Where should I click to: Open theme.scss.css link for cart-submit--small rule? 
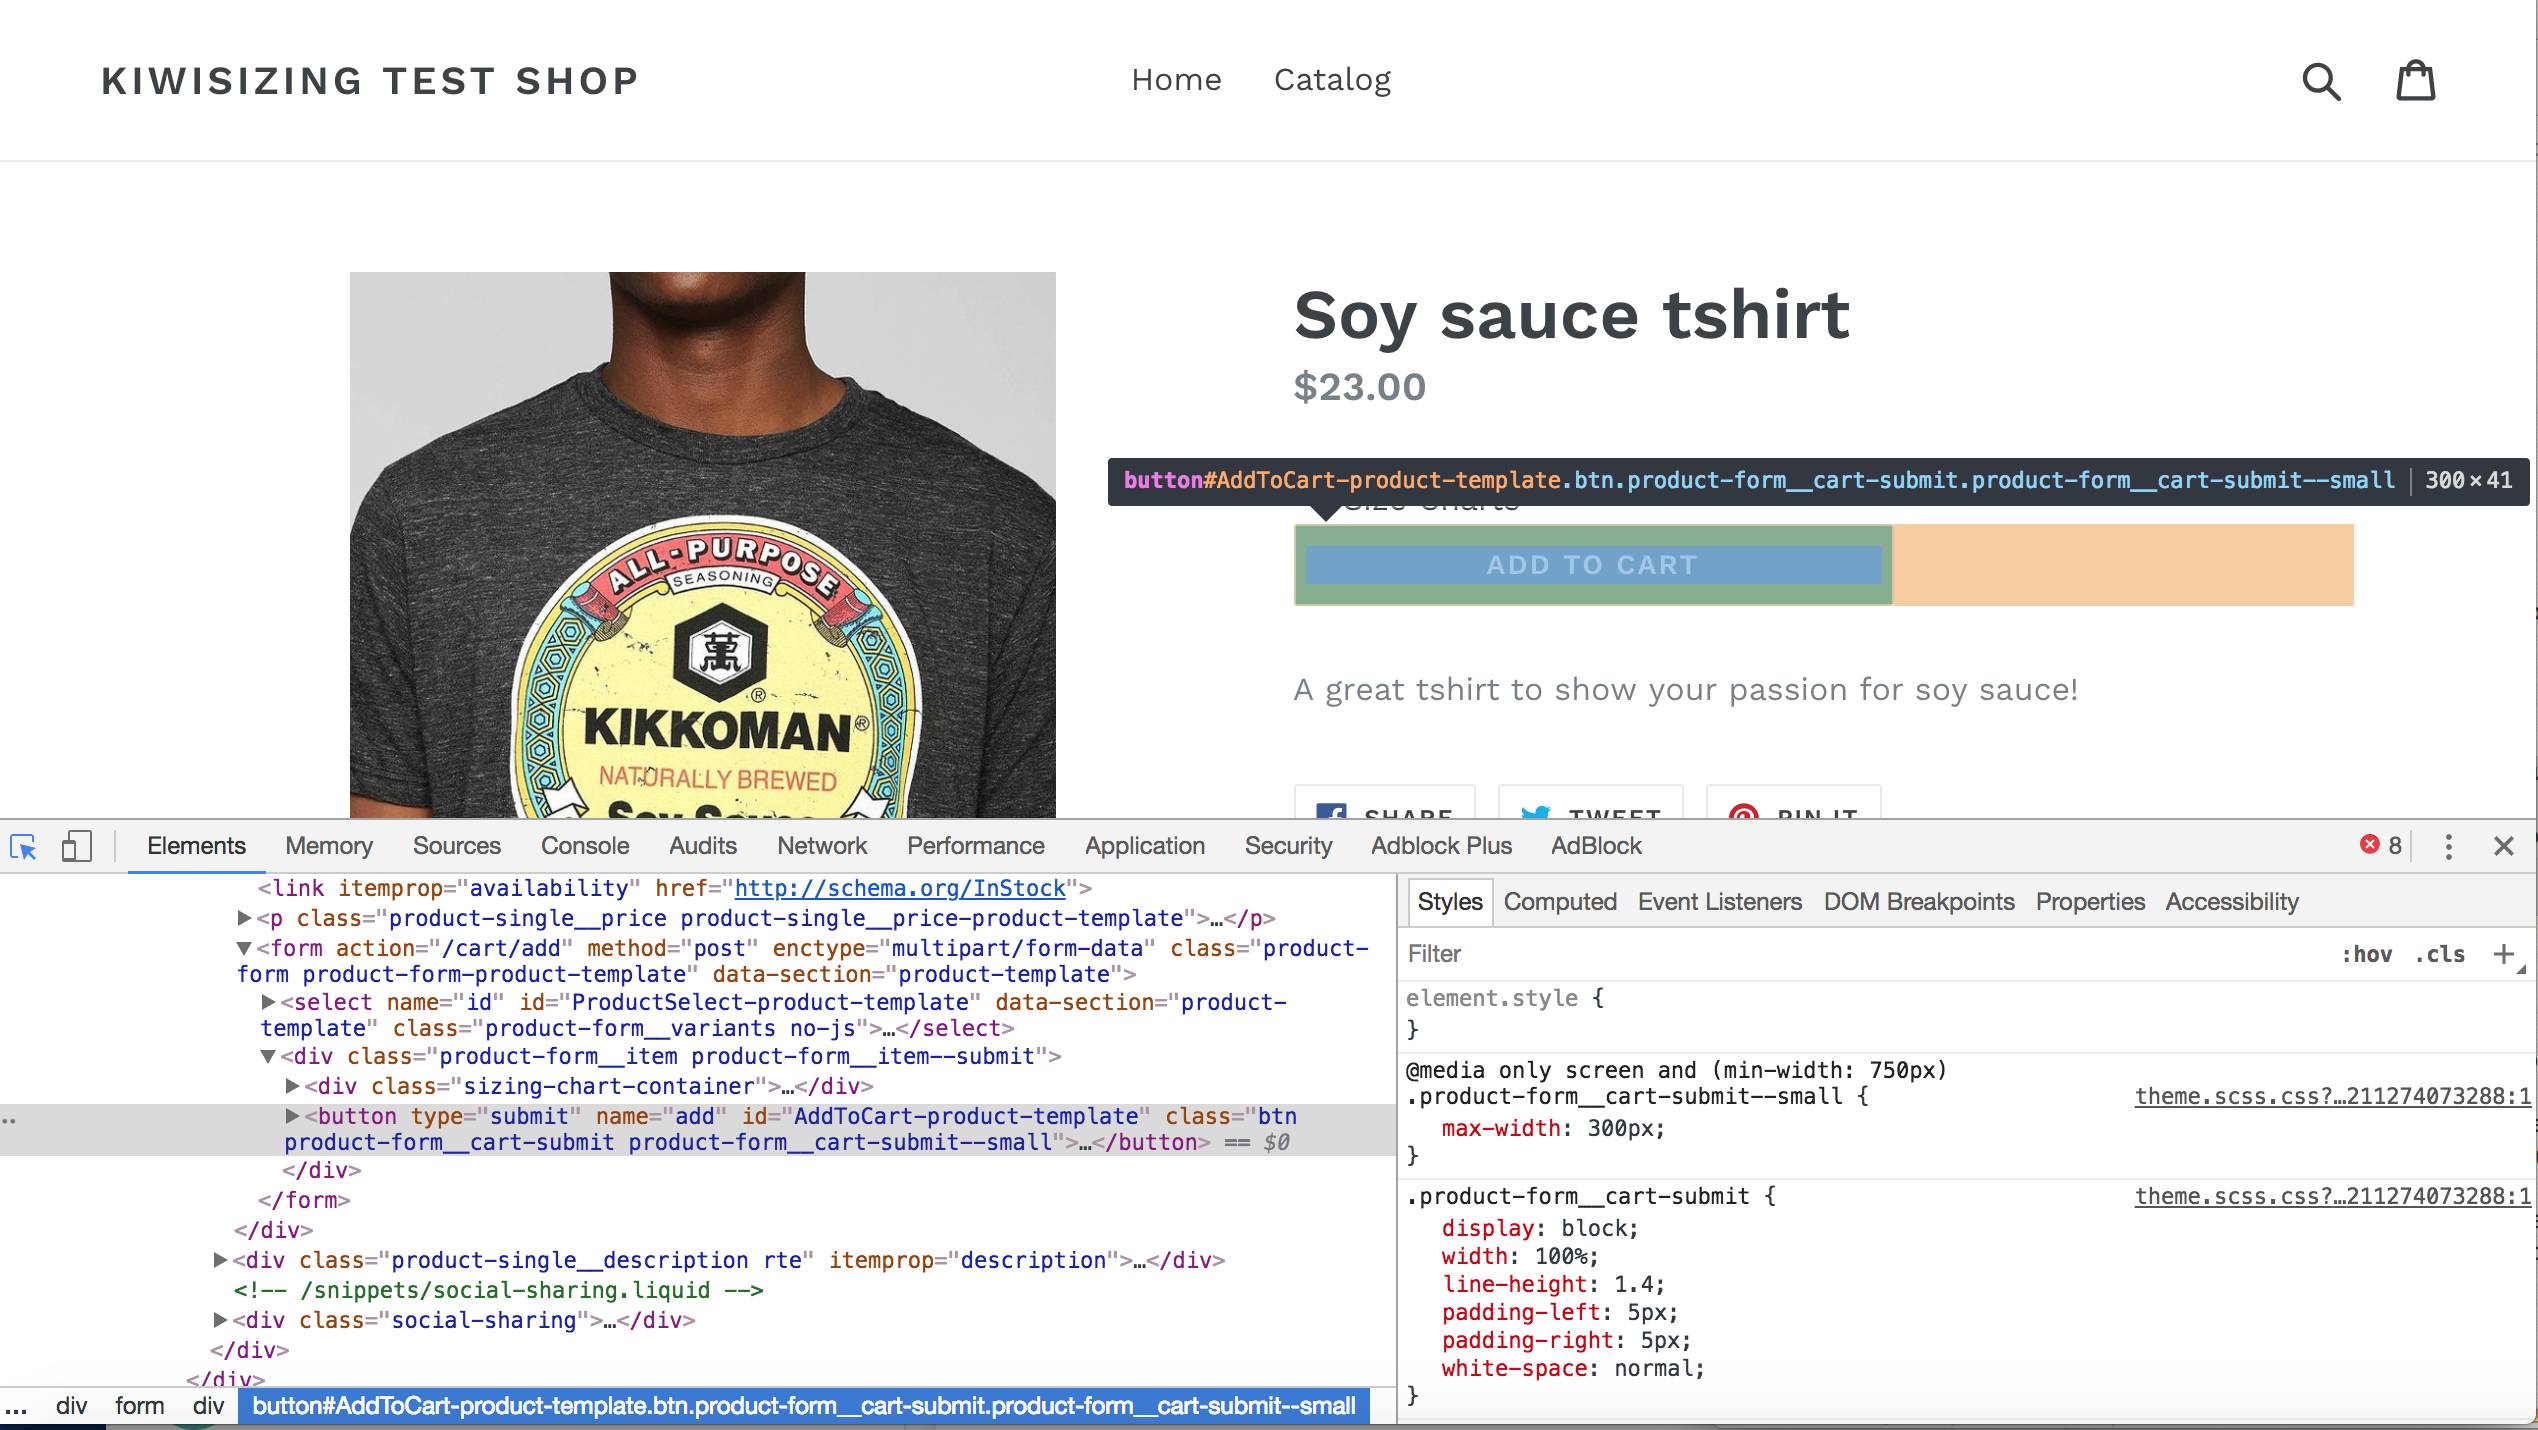(2333, 1096)
